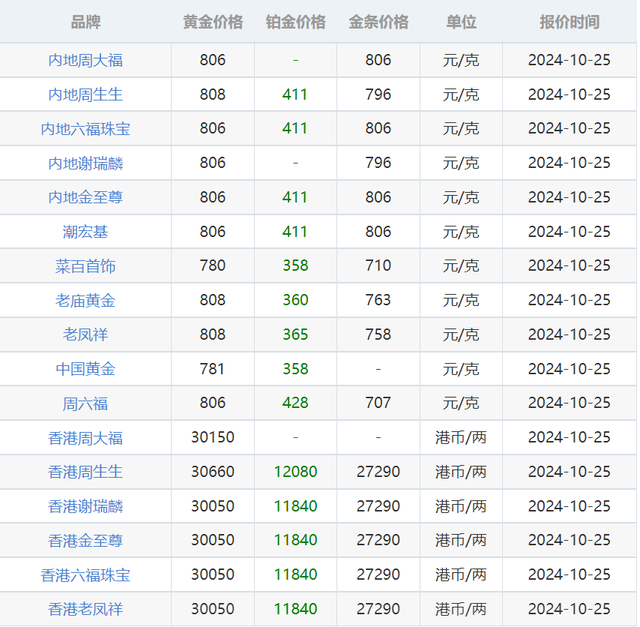Select 香港周大福 unit 港币/两
The width and height of the screenshot is (640, 627).
click(x=461, y=438)
